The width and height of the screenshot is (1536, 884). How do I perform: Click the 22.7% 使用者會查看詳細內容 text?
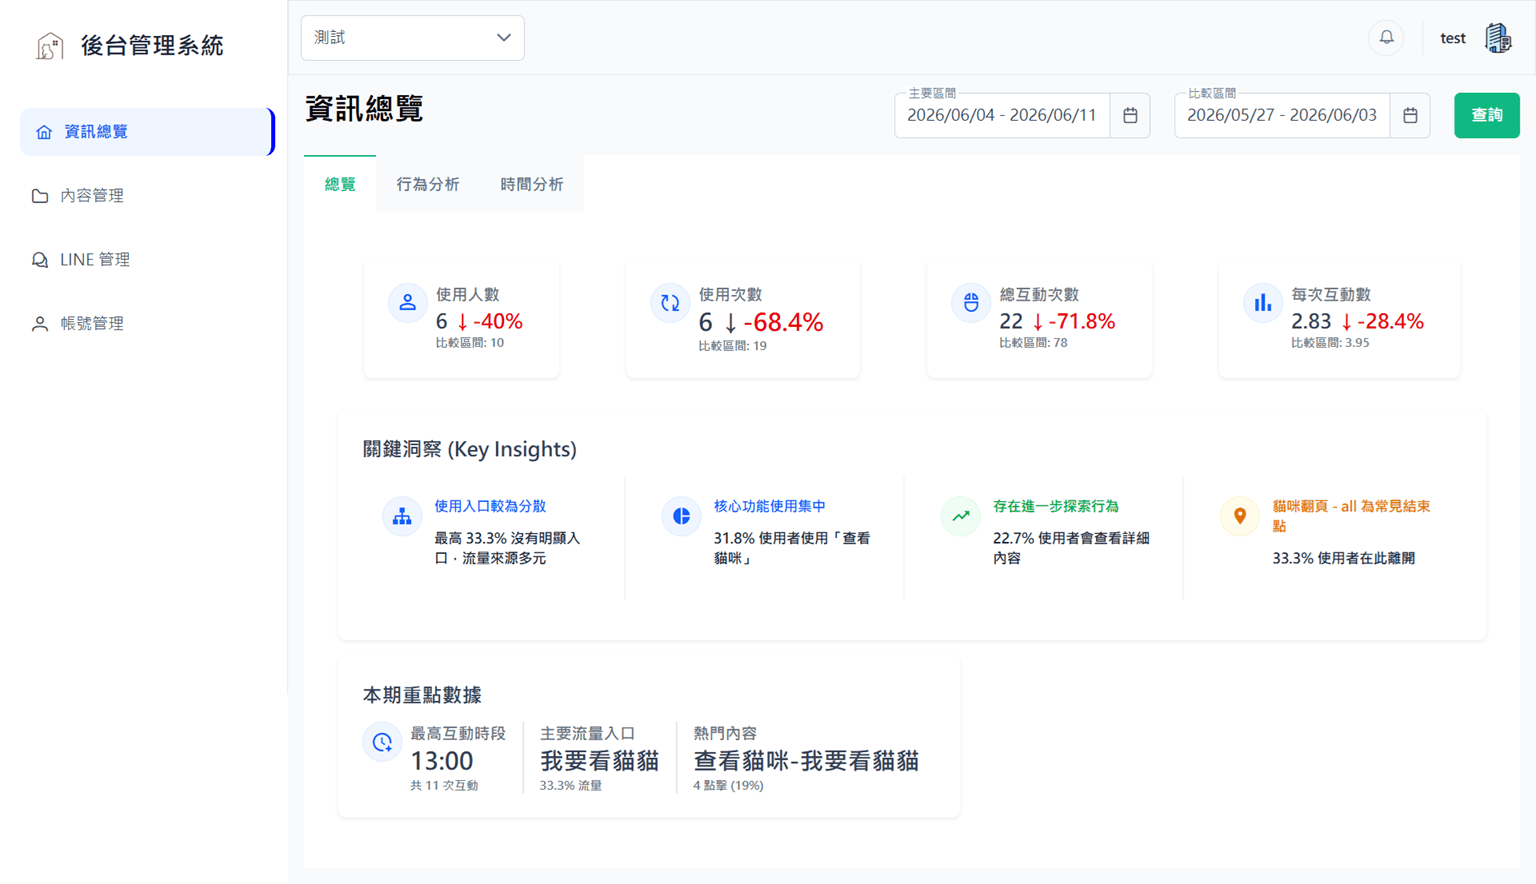[1071, 548]
